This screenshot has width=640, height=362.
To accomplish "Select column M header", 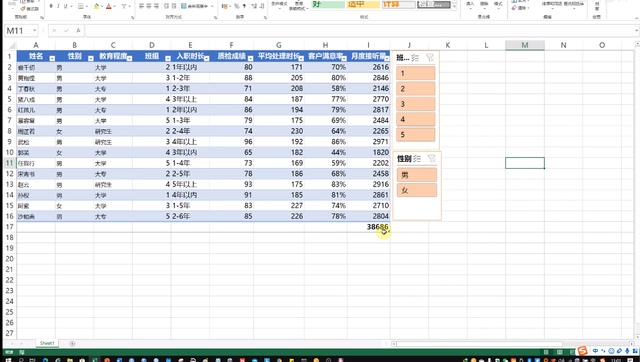I will tap(524, 45).
